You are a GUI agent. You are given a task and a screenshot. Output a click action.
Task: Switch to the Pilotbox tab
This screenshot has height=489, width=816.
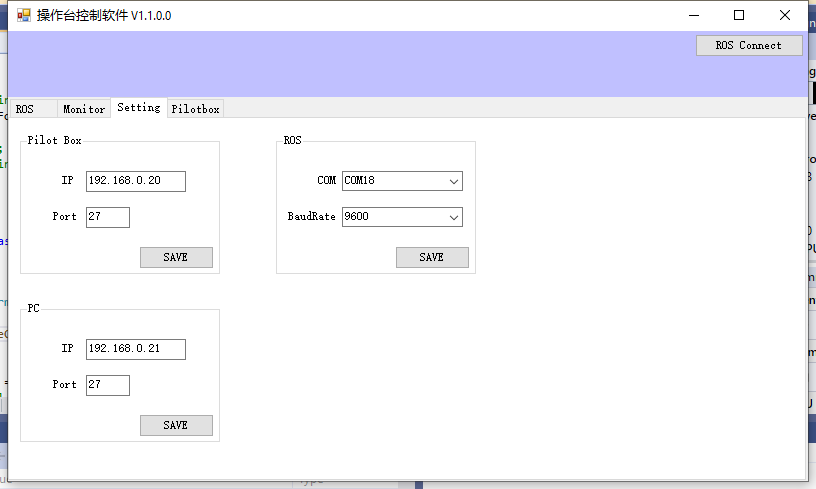tap(196, 109)
